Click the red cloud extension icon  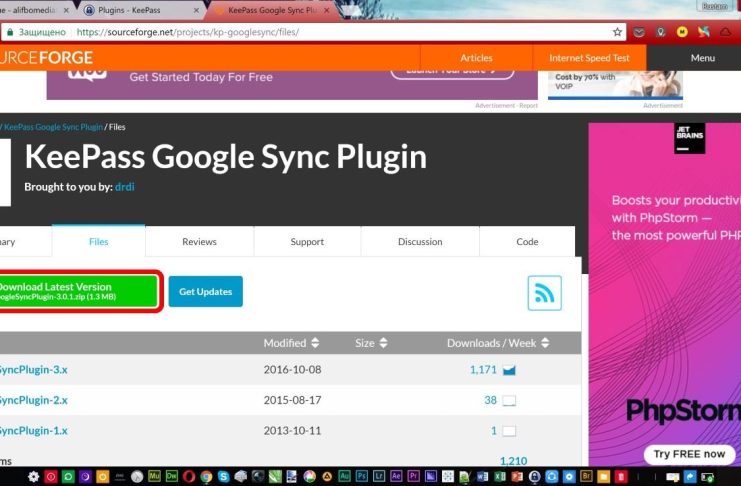[x=725, y=32]
